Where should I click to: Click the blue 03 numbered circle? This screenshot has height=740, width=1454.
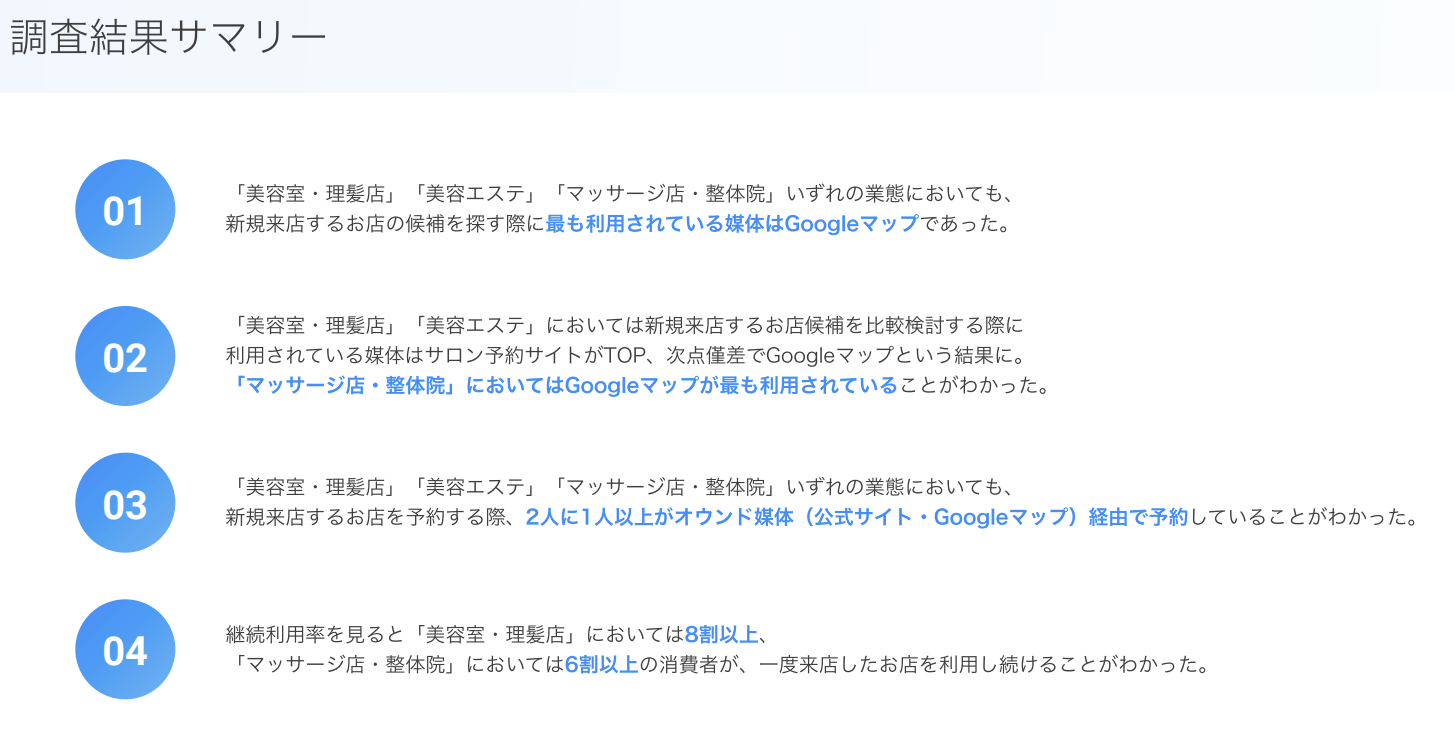click(125, 503)
